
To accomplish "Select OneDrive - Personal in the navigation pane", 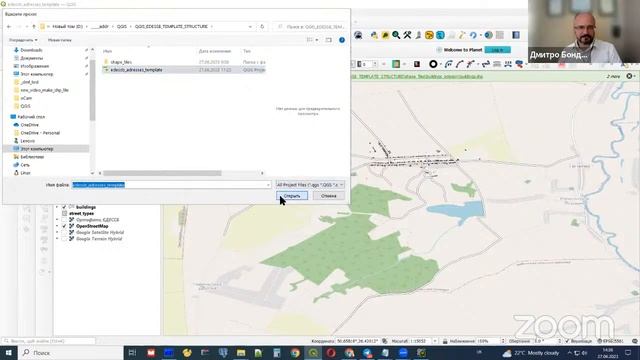I will pyautogui.click(x=40, y=133).
